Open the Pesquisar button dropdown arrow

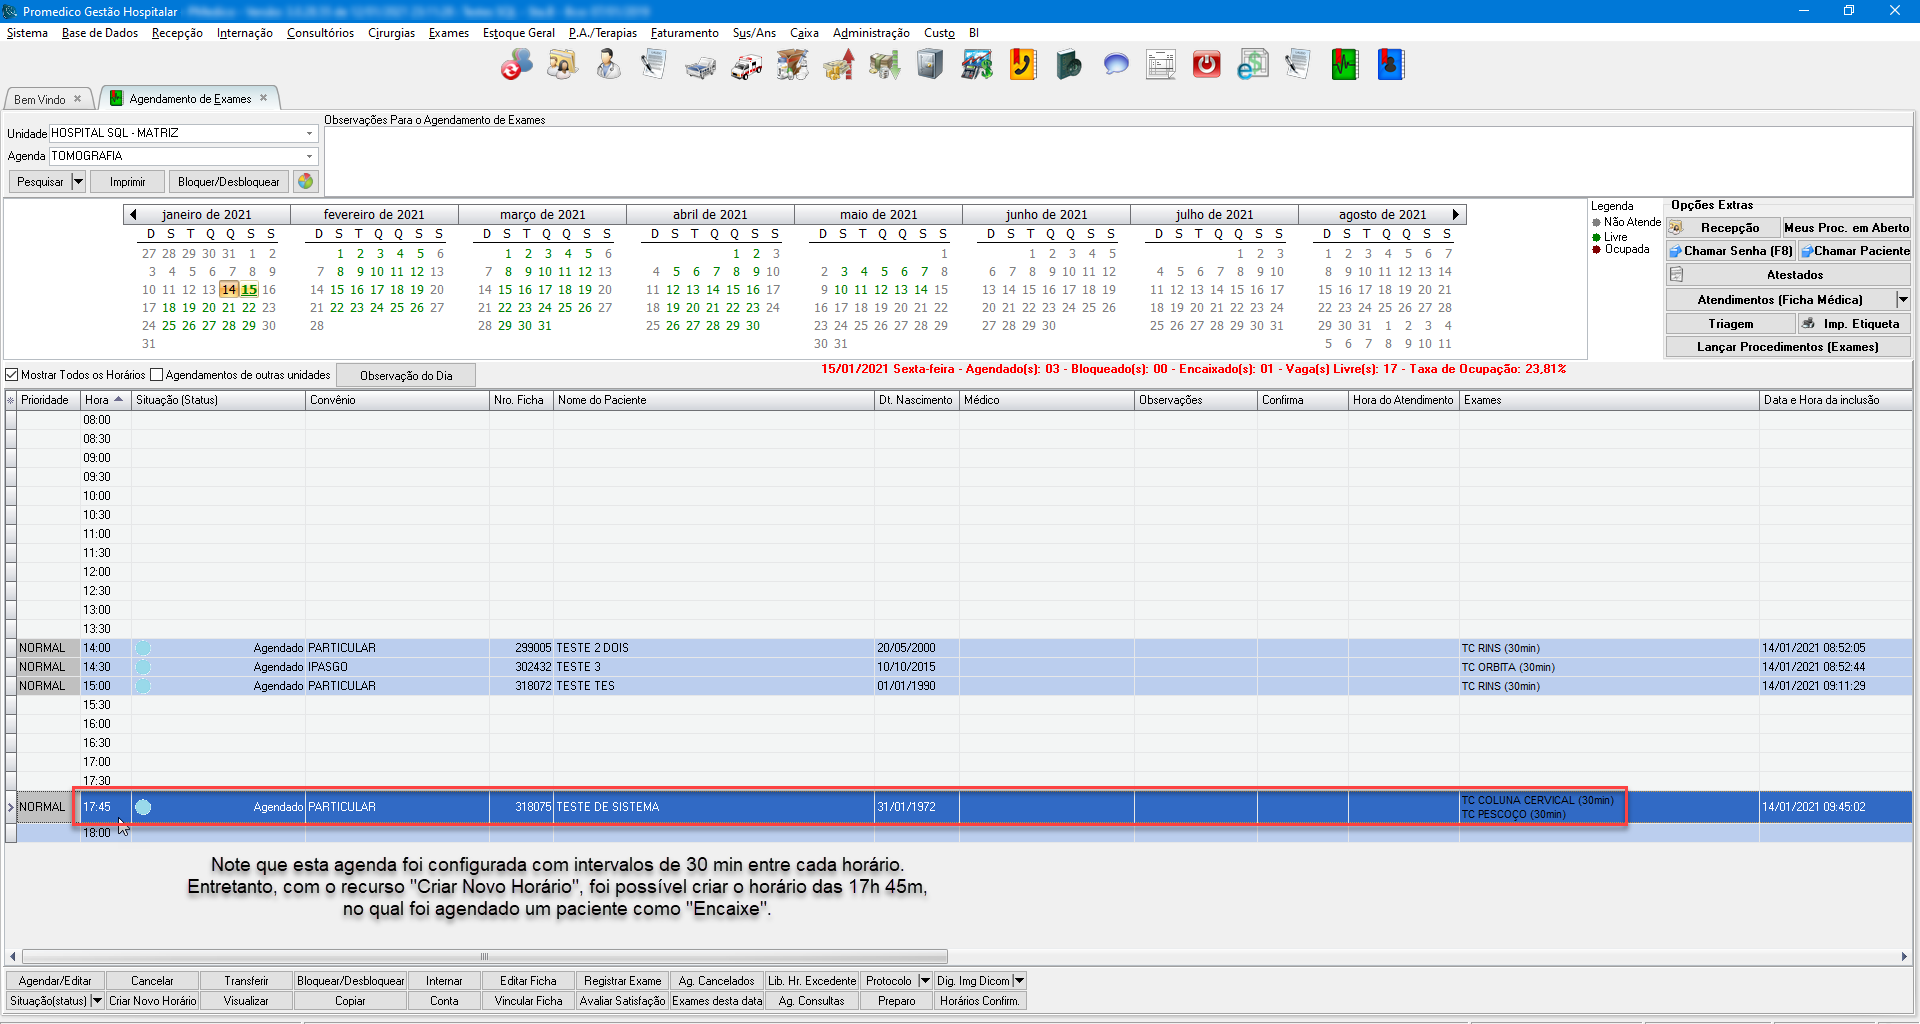(78, 182)
